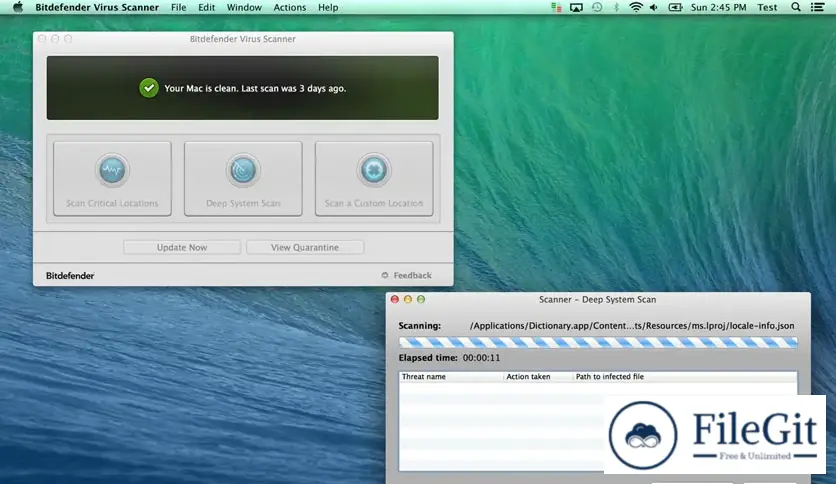Click the 'Your Mac is clean' status message
Viewport: 836px width, 484px height.
[x=255, y=88]
